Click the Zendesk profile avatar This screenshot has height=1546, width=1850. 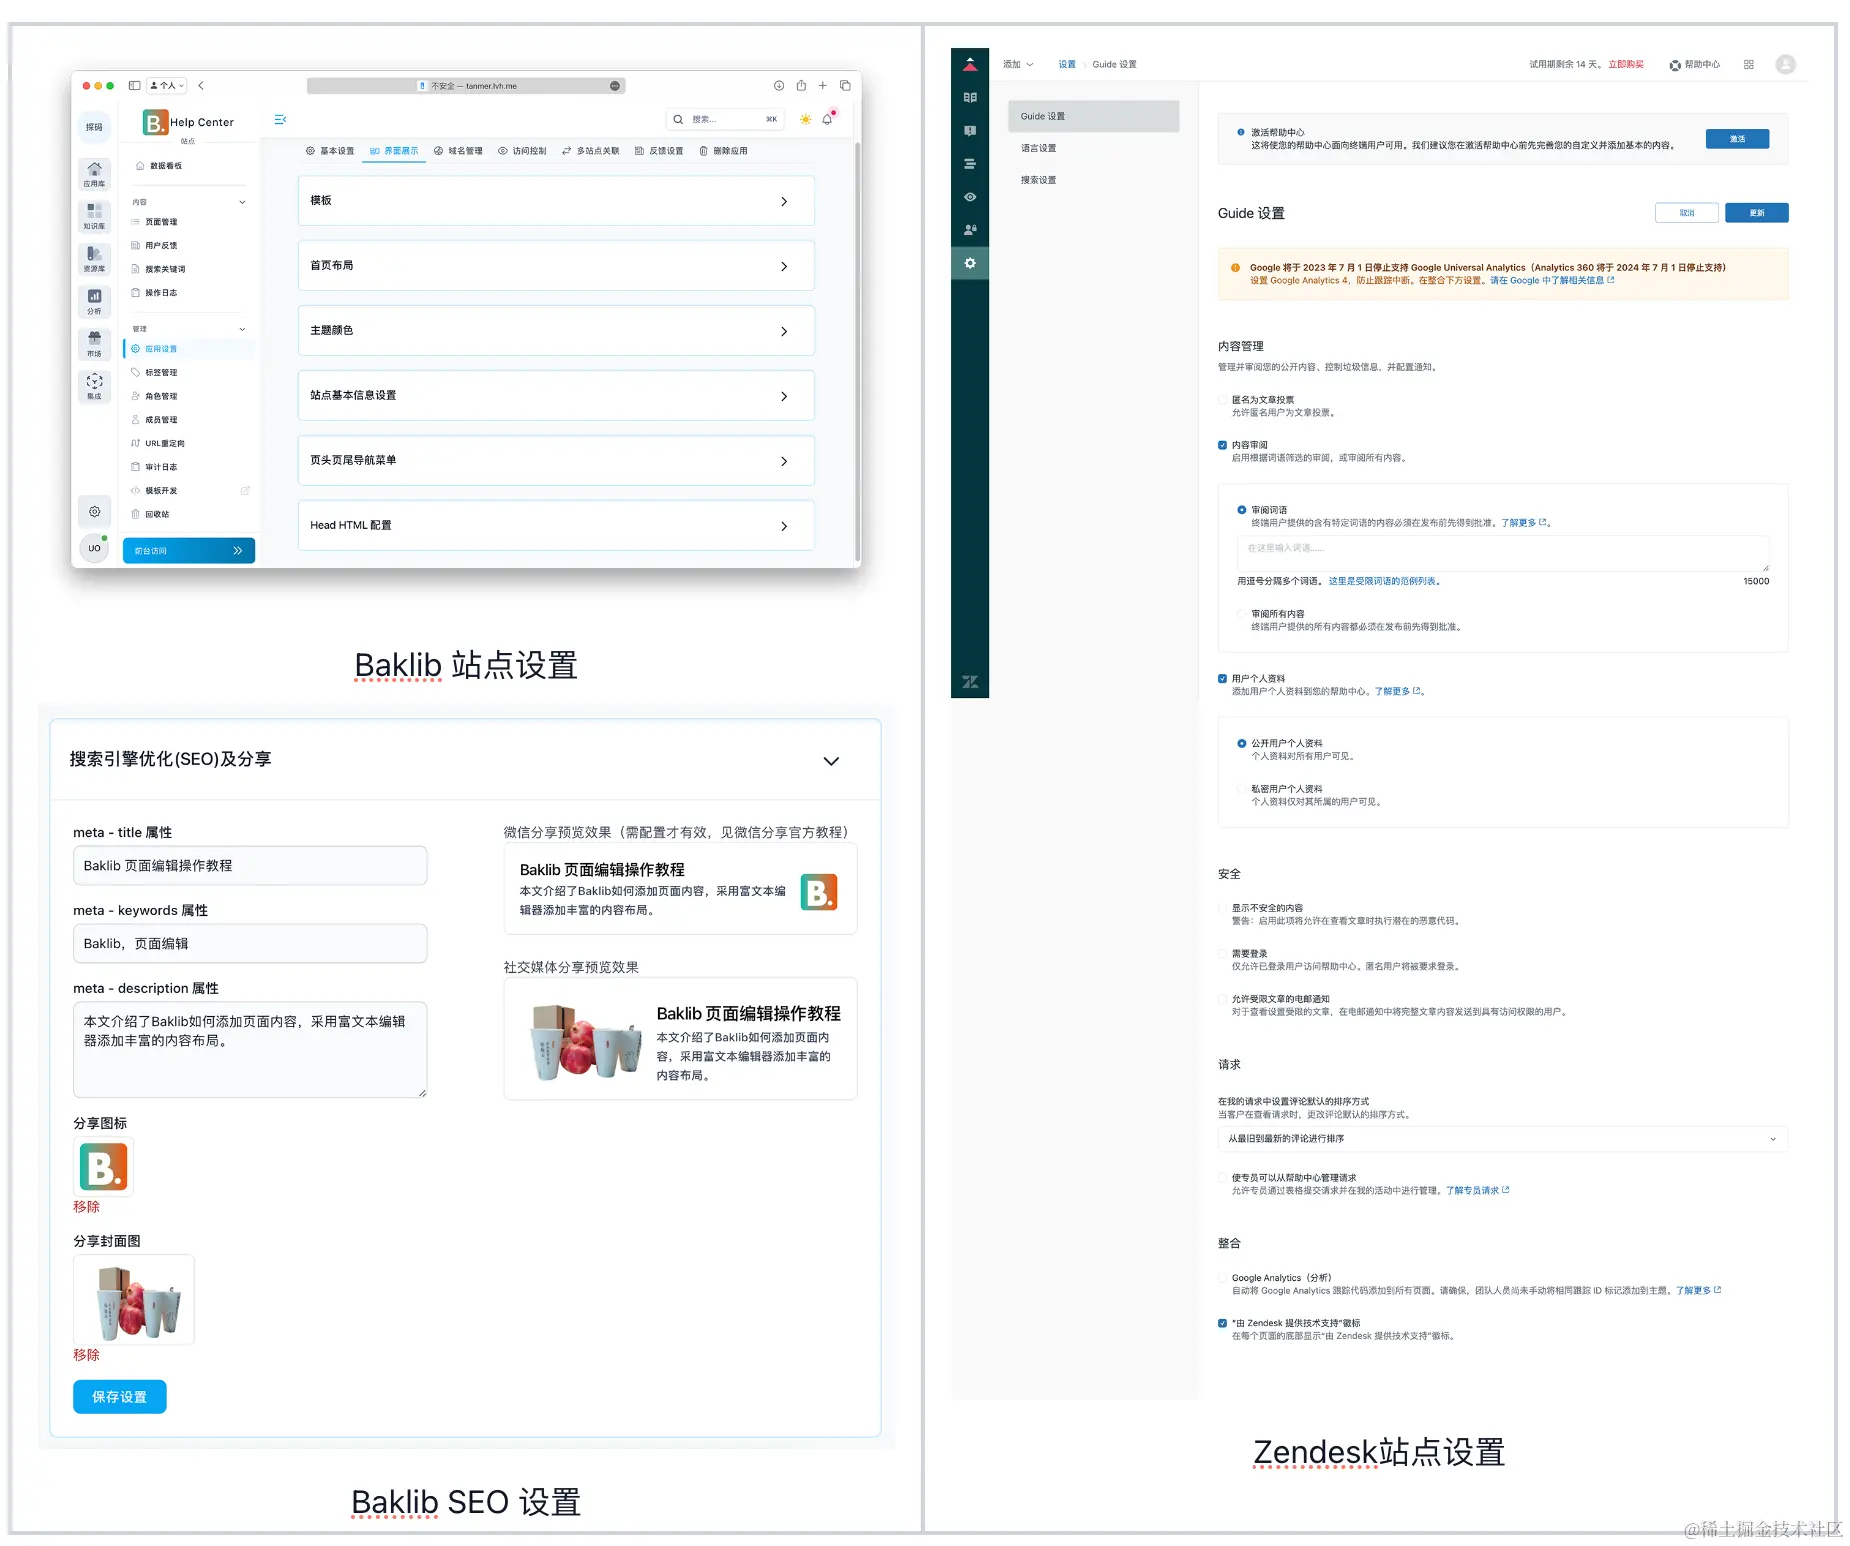click(1785, 64)
